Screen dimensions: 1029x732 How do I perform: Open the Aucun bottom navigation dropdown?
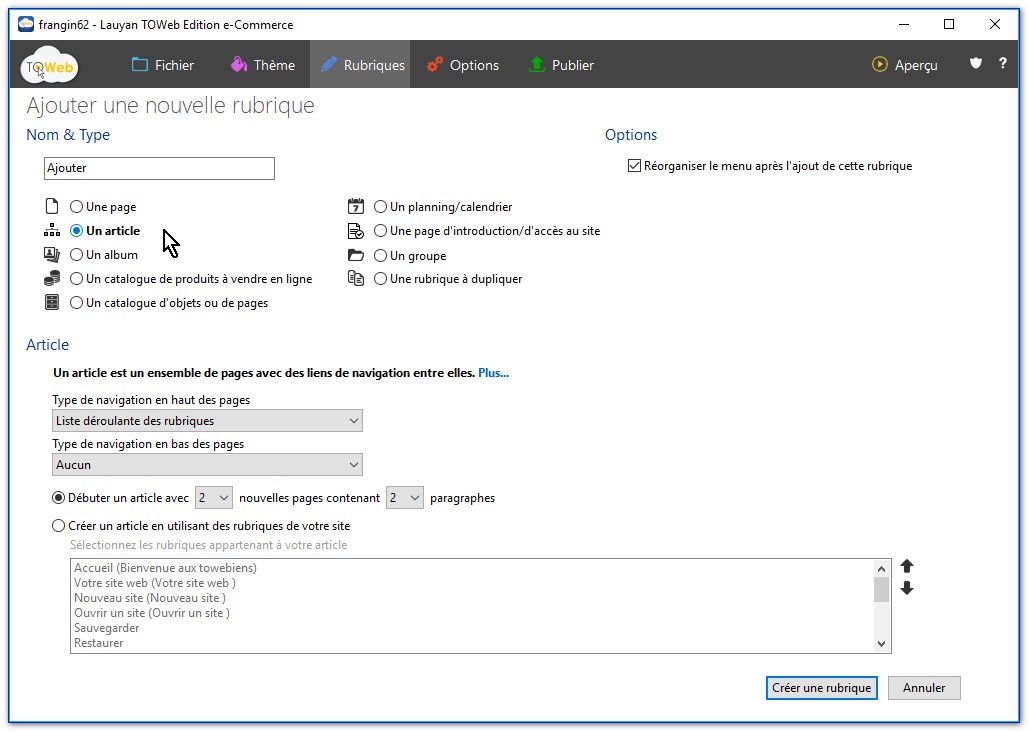tap(207, 465)
